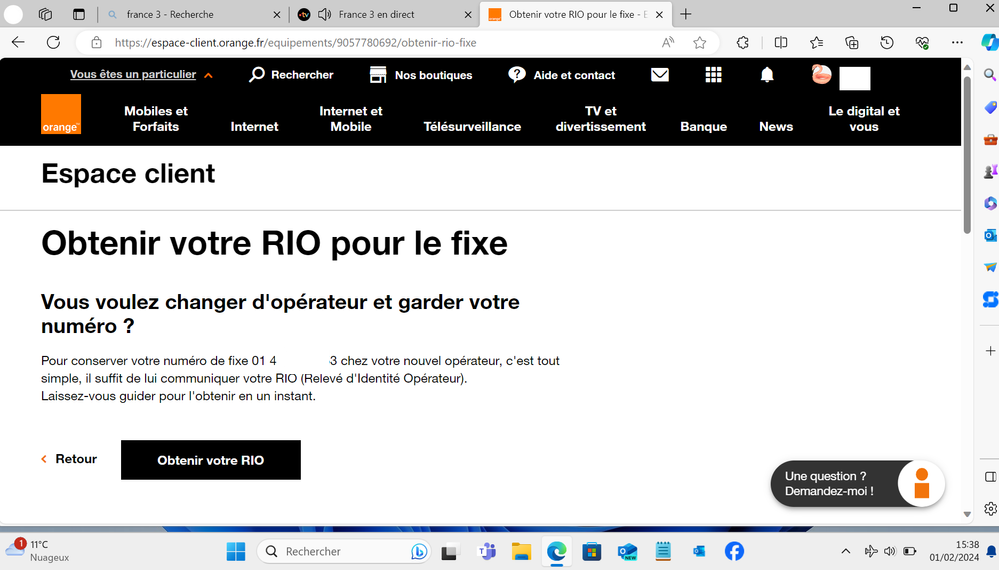Mute the France 3 en direct tab
999x570 pixels.
click(x=324, y=14)
